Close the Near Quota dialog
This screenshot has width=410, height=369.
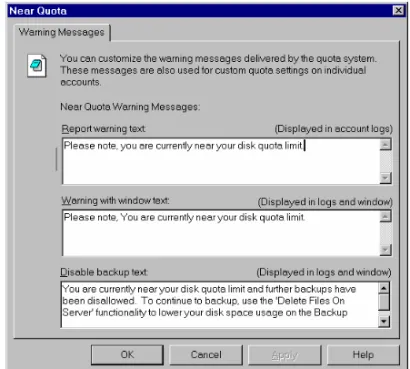(398, 11)
